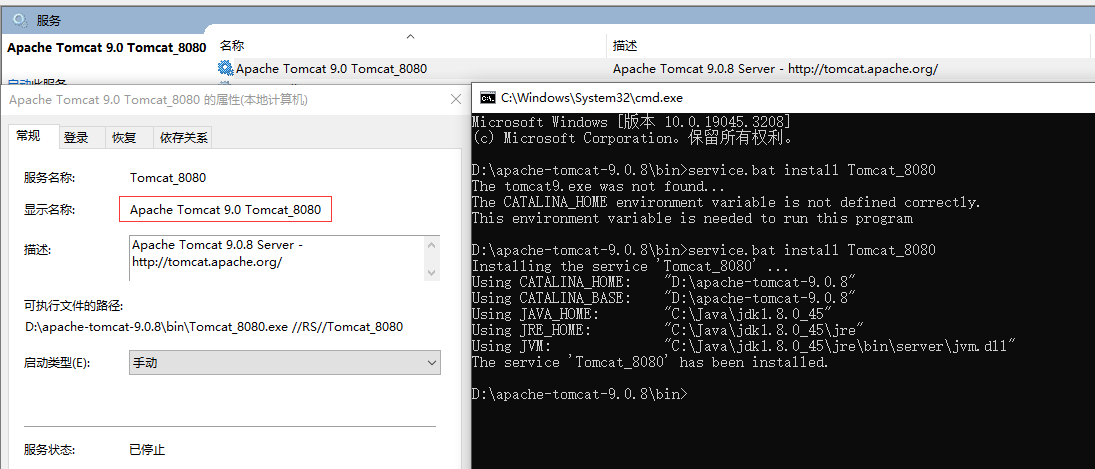Click the last command prompt line in console
The height and width of the screenshot is (469, 1095).
580,394
